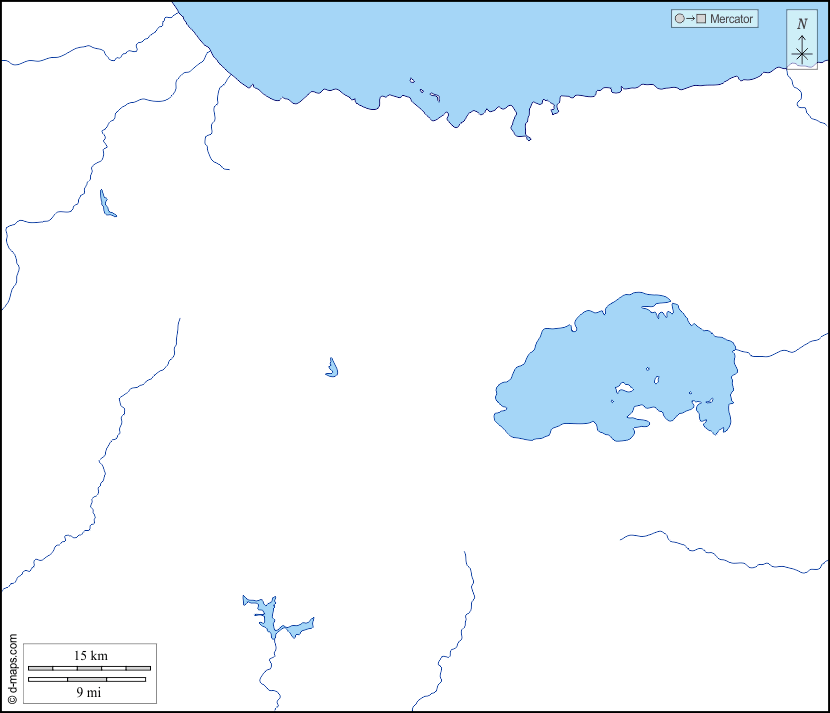
Task: Click the narrow inlet on the sea coast
Action: (519, 123)
